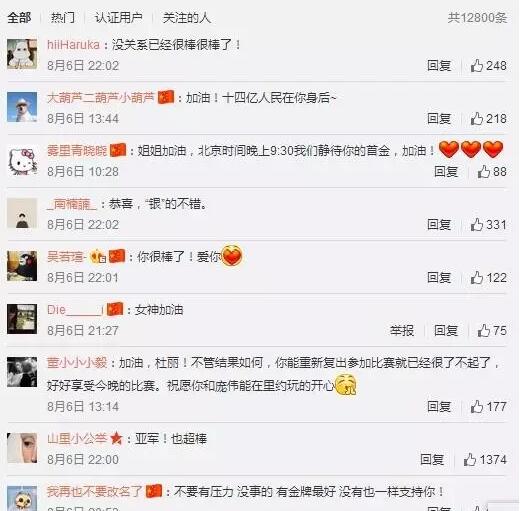Open 大葫芦二葫芦小葫芦 username link
Image resolution: width=520 pixels, height=511 pixels.
pyautogui.click(x=101, y=98)
